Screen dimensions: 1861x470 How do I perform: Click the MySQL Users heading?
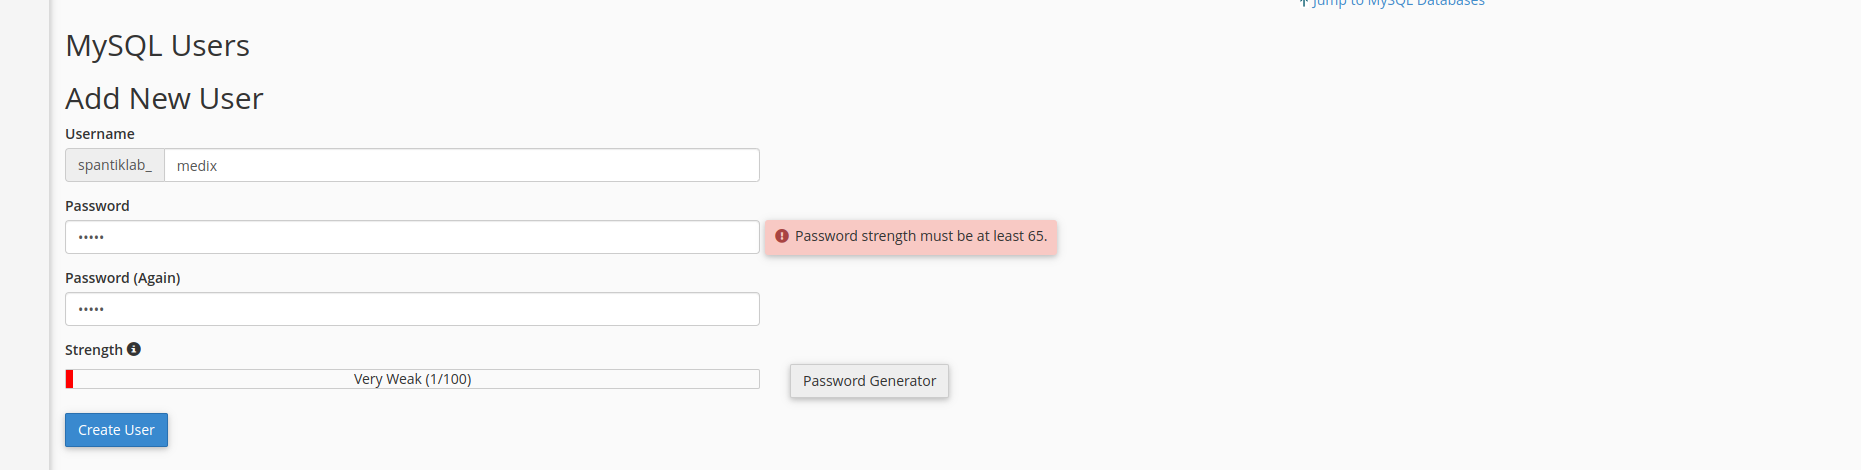click(157, 46)
